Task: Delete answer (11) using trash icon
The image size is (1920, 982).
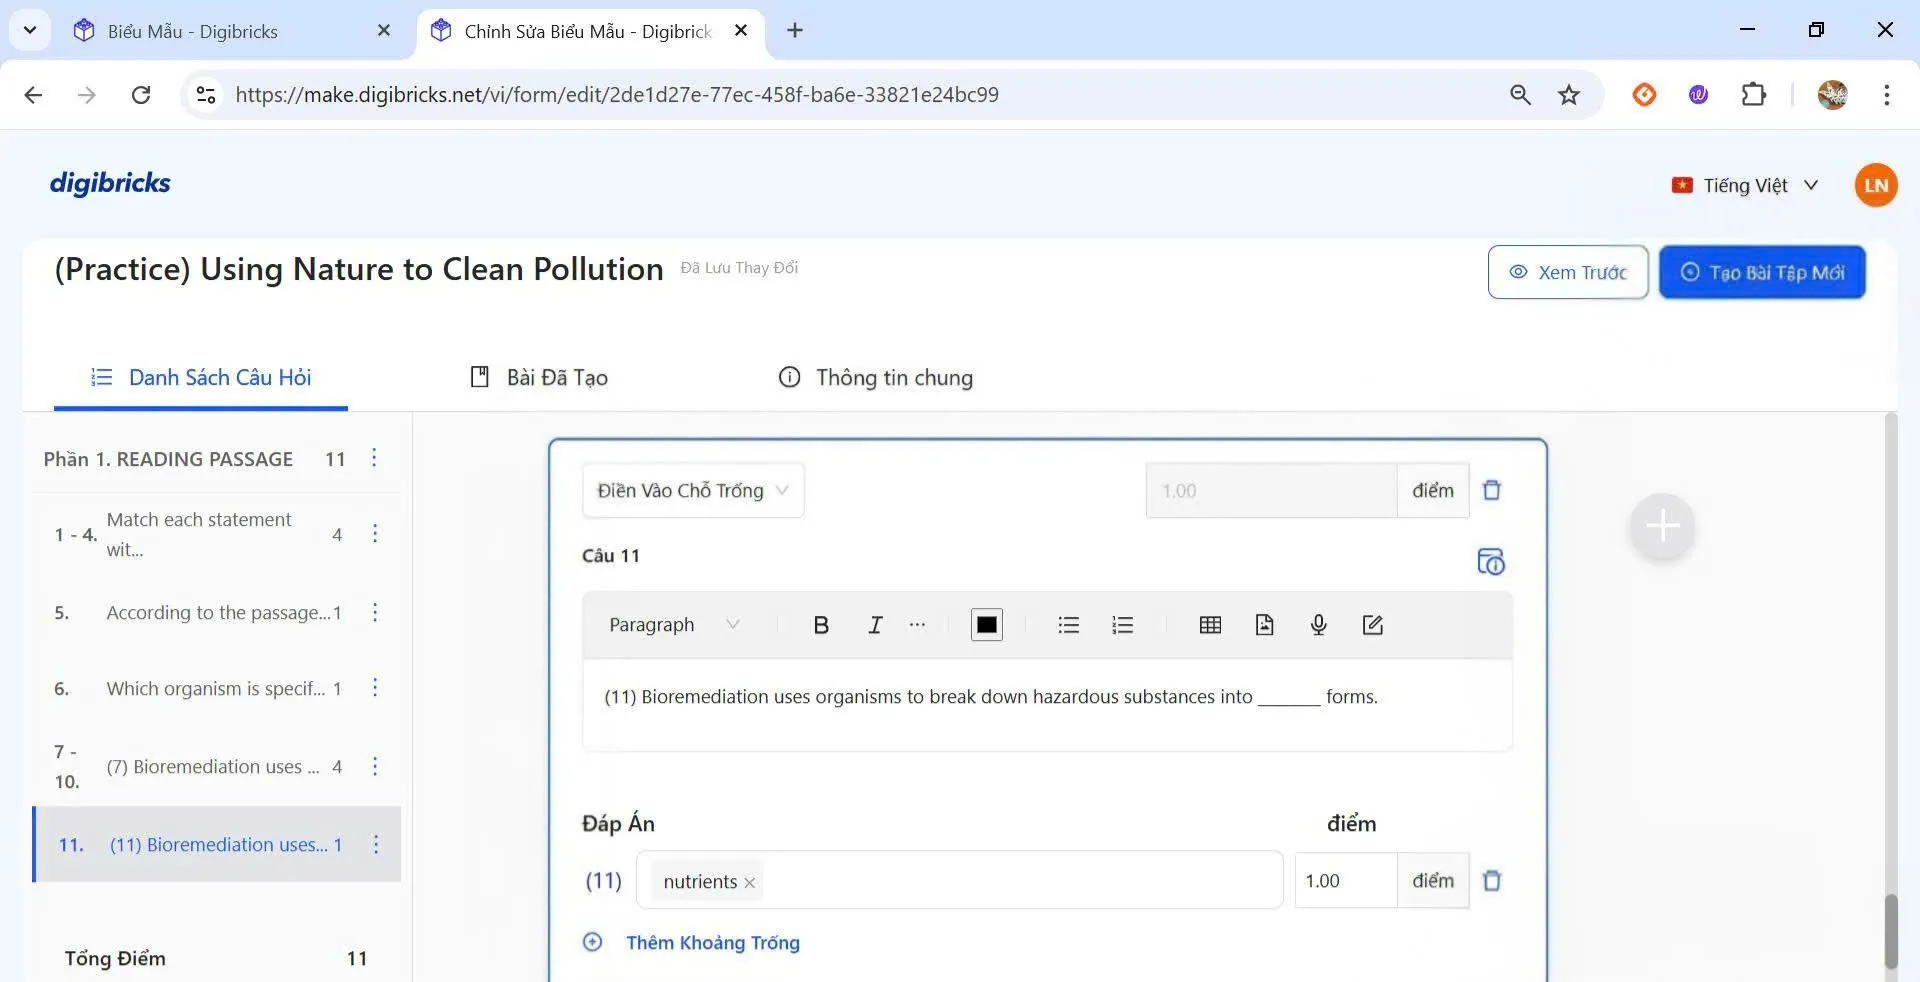Action: click(1491, 881)
